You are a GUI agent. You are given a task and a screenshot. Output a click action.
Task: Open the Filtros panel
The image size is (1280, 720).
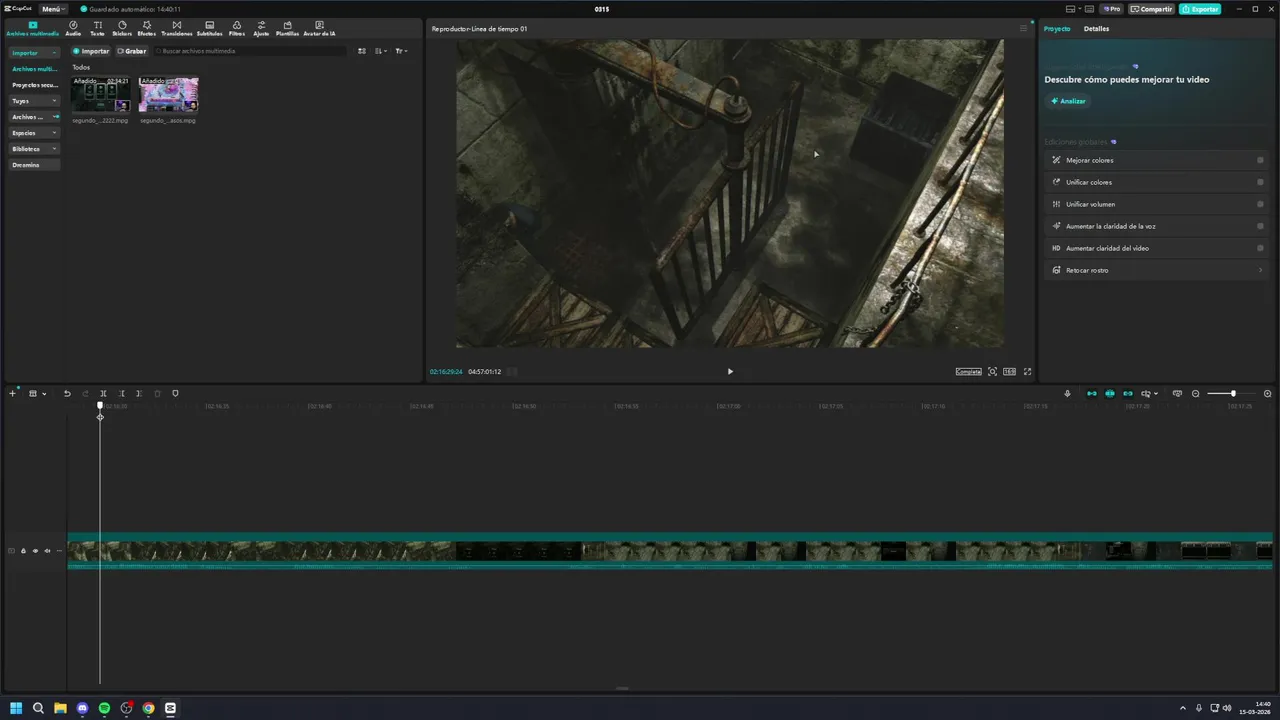coord(237,28)
